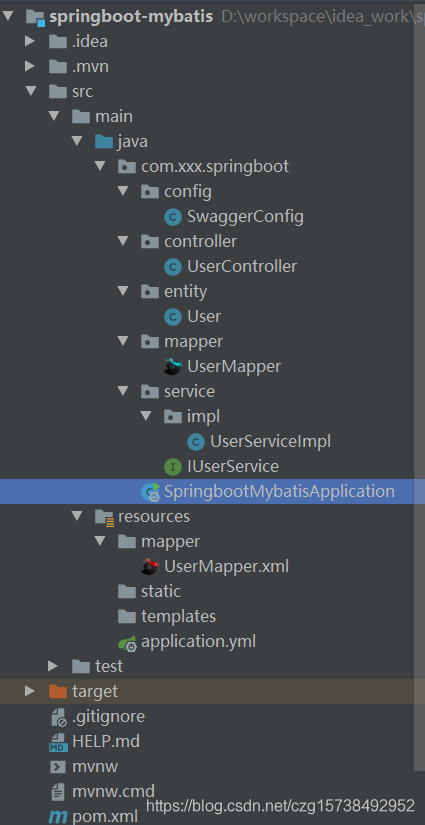Click the UserMapper.xml MyBatis icon
This screenshot has height=825, width=425.
tap(150, 566)
